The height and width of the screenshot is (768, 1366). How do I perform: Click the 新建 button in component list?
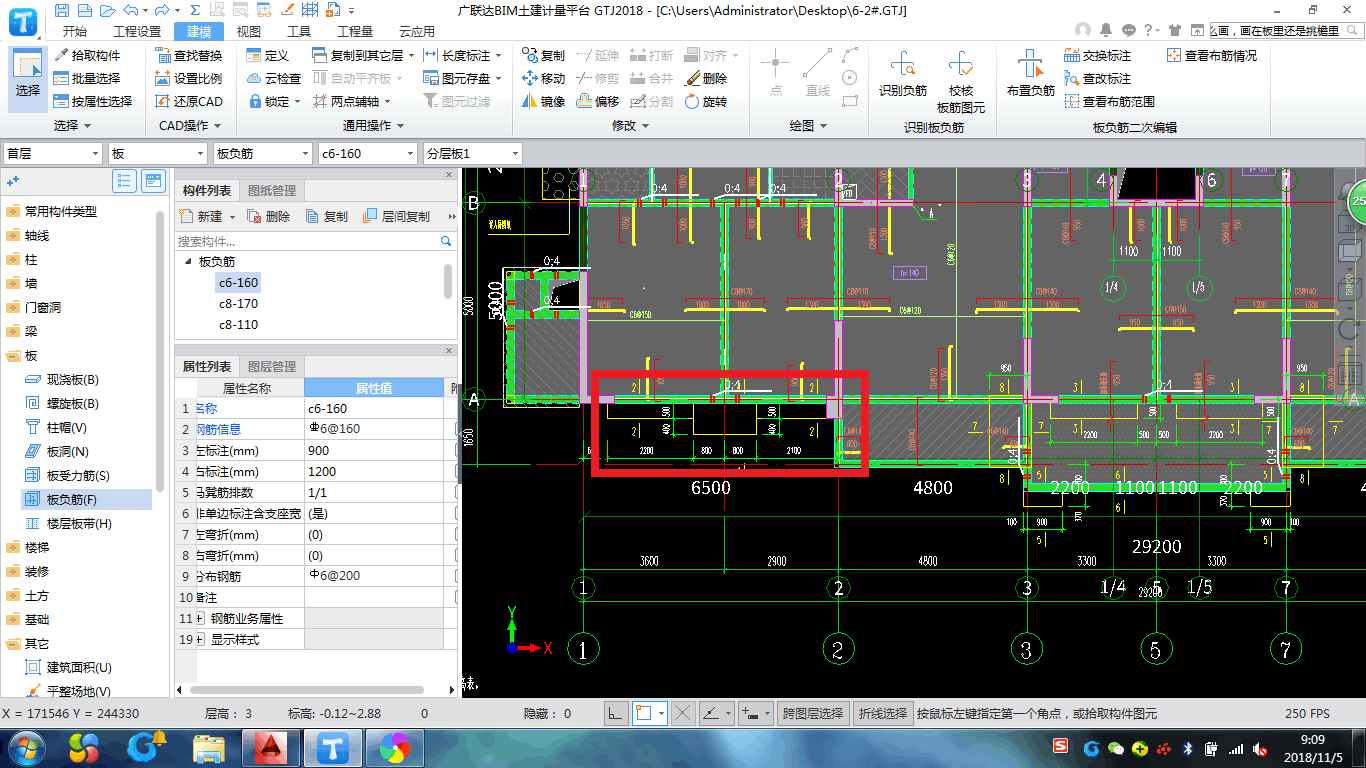tap(208, 216)
